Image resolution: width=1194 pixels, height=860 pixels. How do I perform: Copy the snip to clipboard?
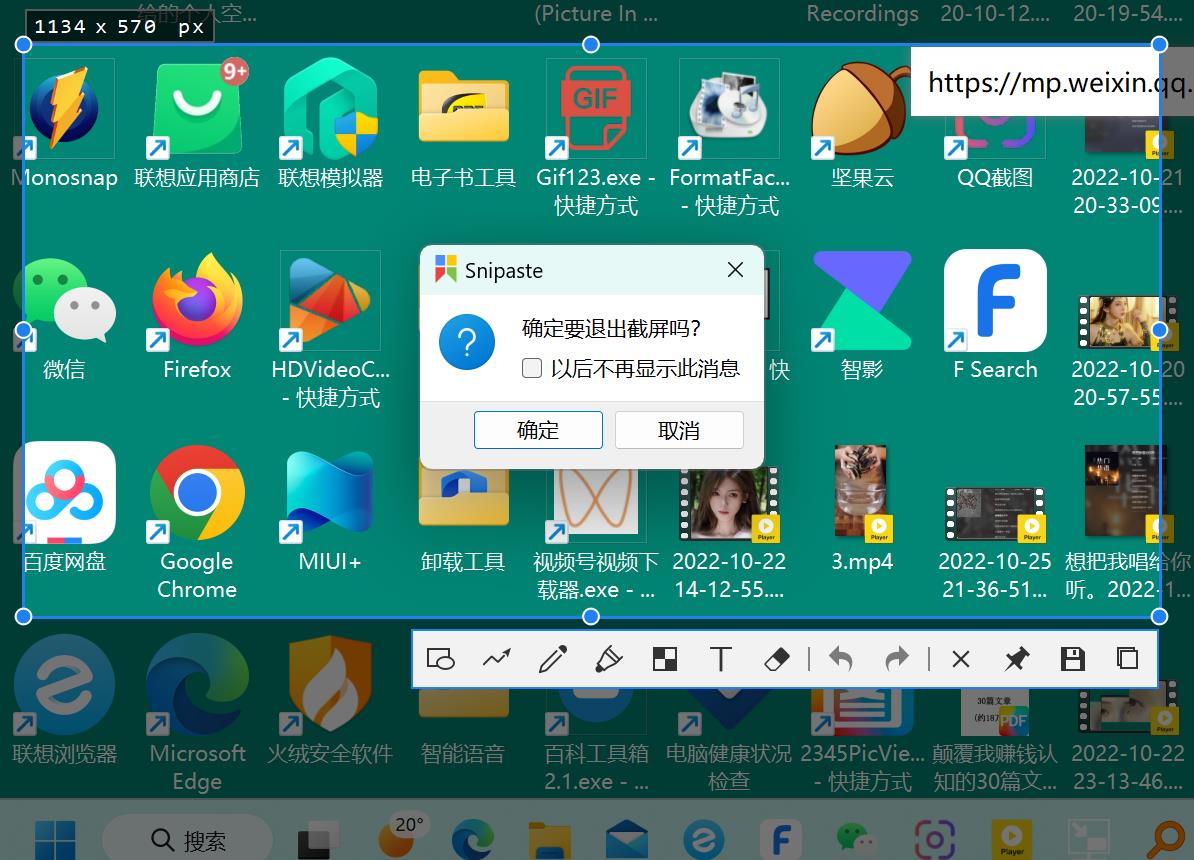pyautogui.click(x=1127, y=659)
